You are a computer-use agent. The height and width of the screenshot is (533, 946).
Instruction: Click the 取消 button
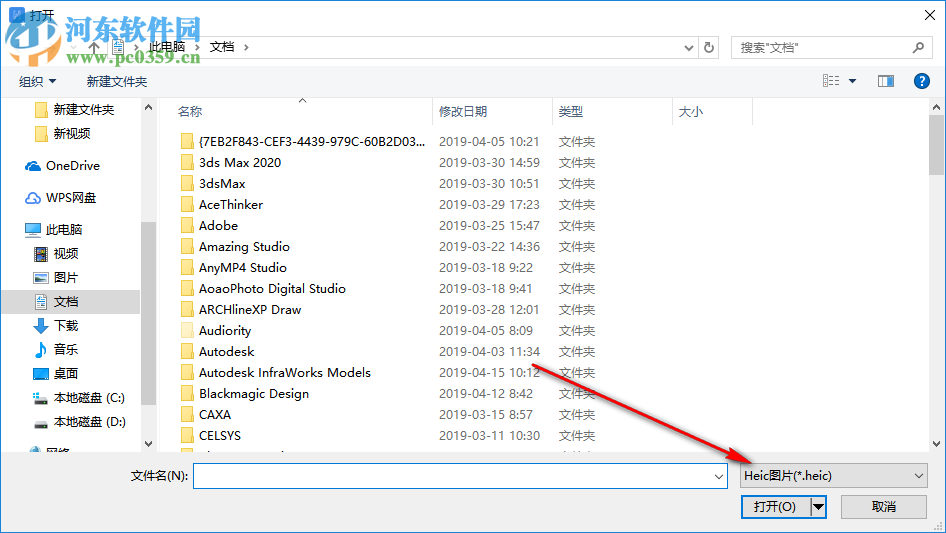click(884, 507)
